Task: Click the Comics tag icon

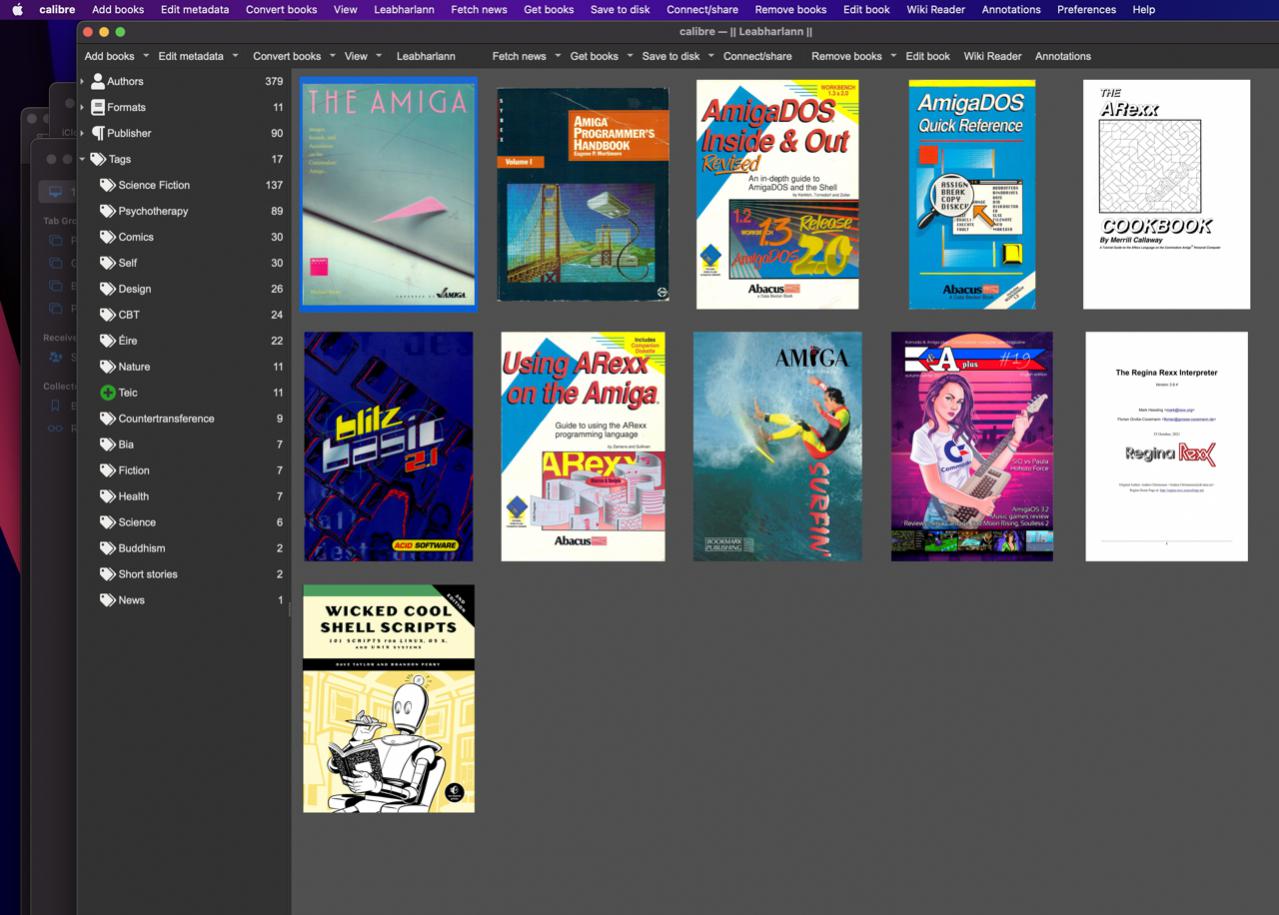Action: 108,237
